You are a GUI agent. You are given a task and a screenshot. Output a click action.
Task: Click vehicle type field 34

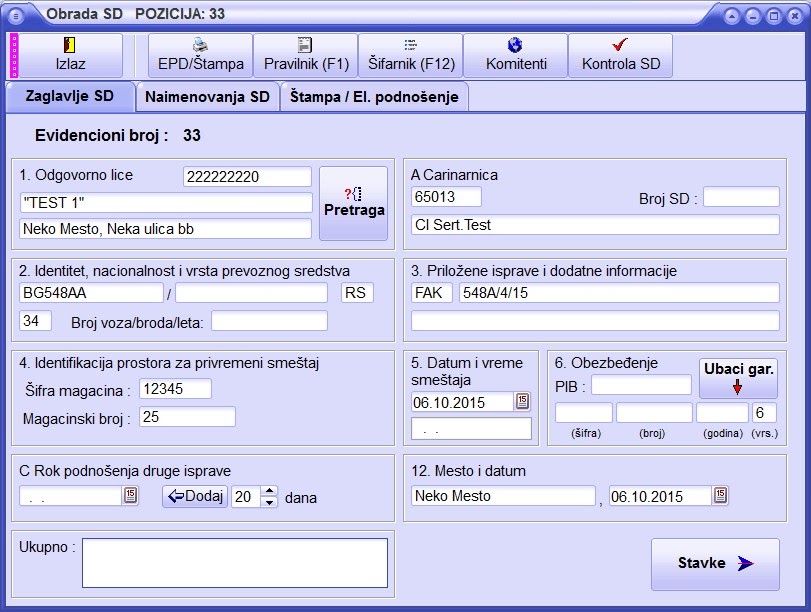(x=35, y=321)
